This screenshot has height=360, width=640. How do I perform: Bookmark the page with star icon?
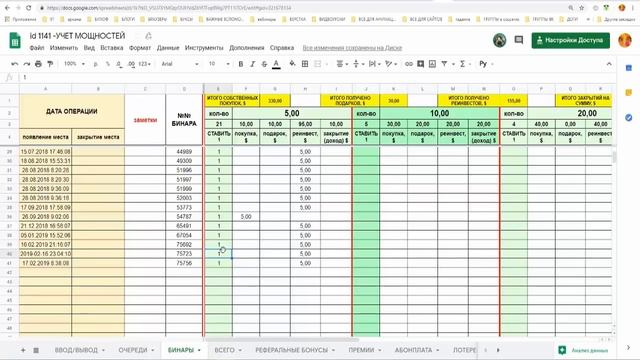tap(582, 8)
